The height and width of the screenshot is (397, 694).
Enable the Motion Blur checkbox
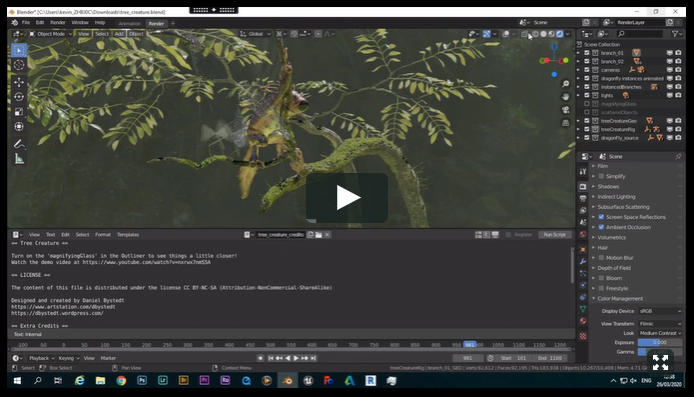click(x=601, y=258)
